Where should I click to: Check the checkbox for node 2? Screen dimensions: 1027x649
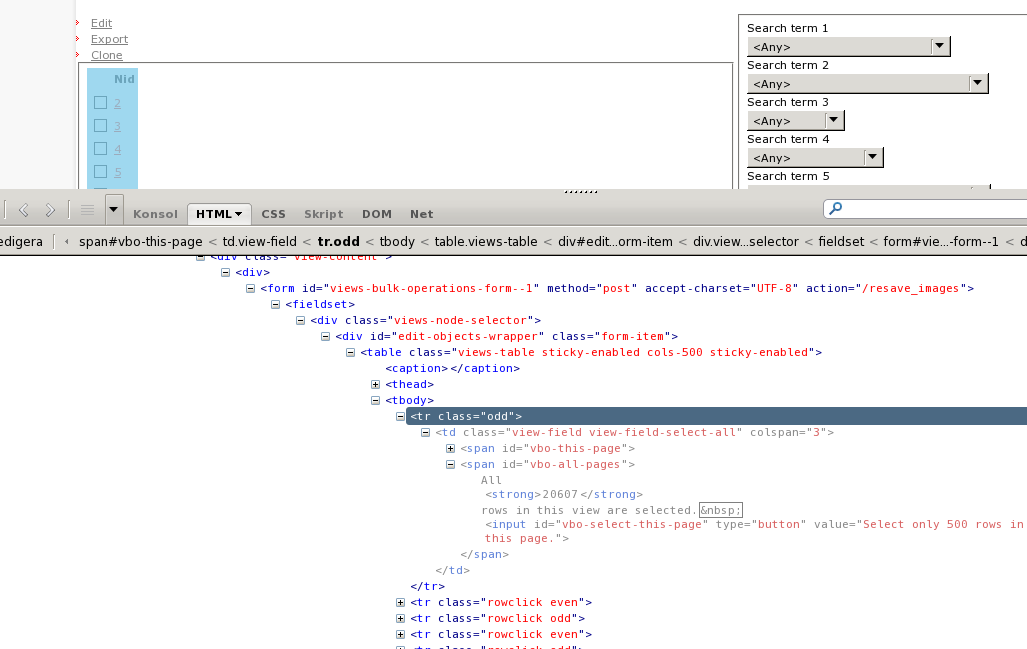100,102
